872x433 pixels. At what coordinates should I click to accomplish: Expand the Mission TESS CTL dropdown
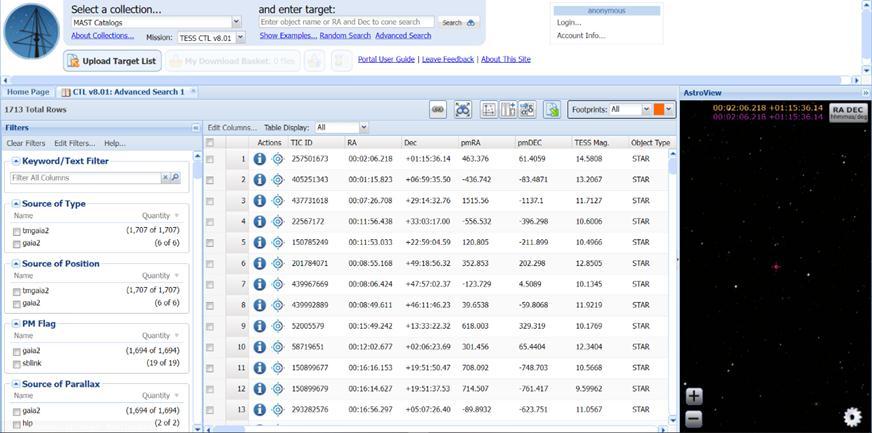coord(239,37)
